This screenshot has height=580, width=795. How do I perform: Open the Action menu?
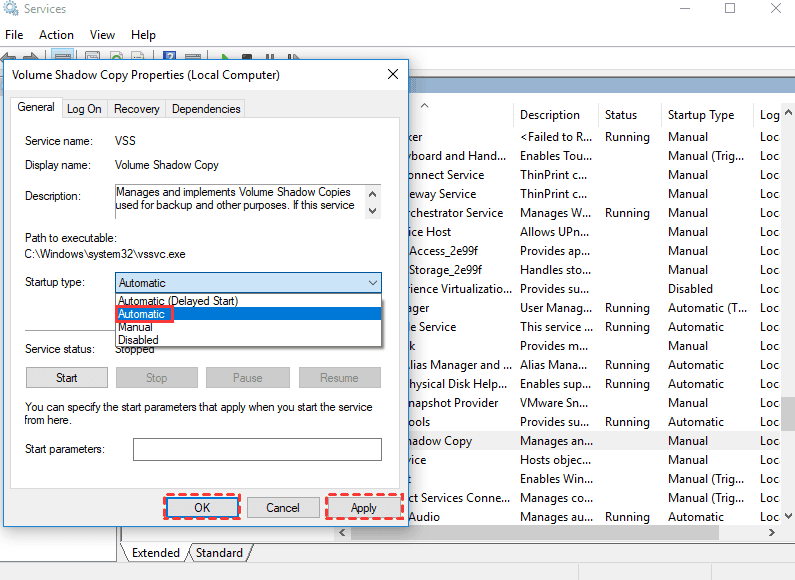[x=56, y=35]
